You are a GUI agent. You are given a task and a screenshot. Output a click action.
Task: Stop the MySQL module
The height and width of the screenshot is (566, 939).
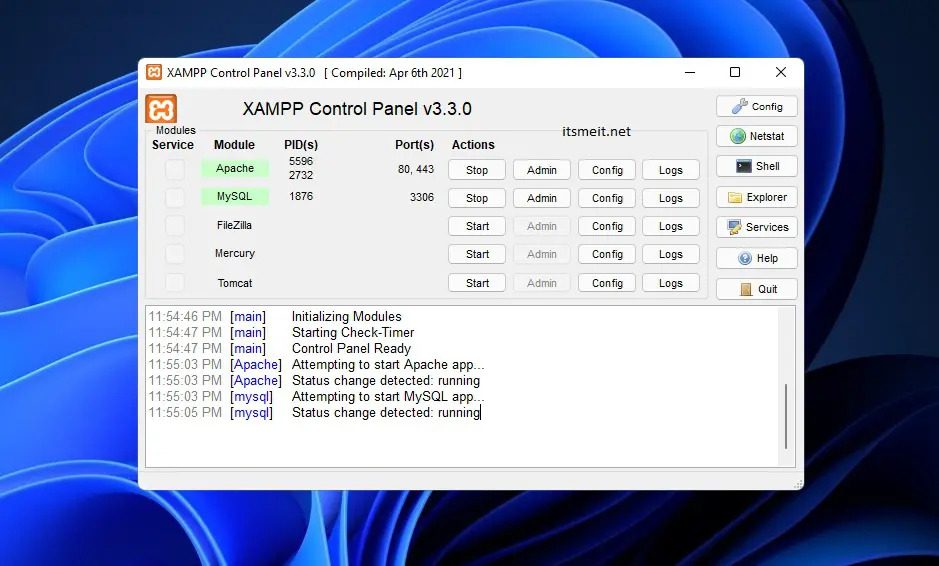pyautogui.click(x=477, y=198)
